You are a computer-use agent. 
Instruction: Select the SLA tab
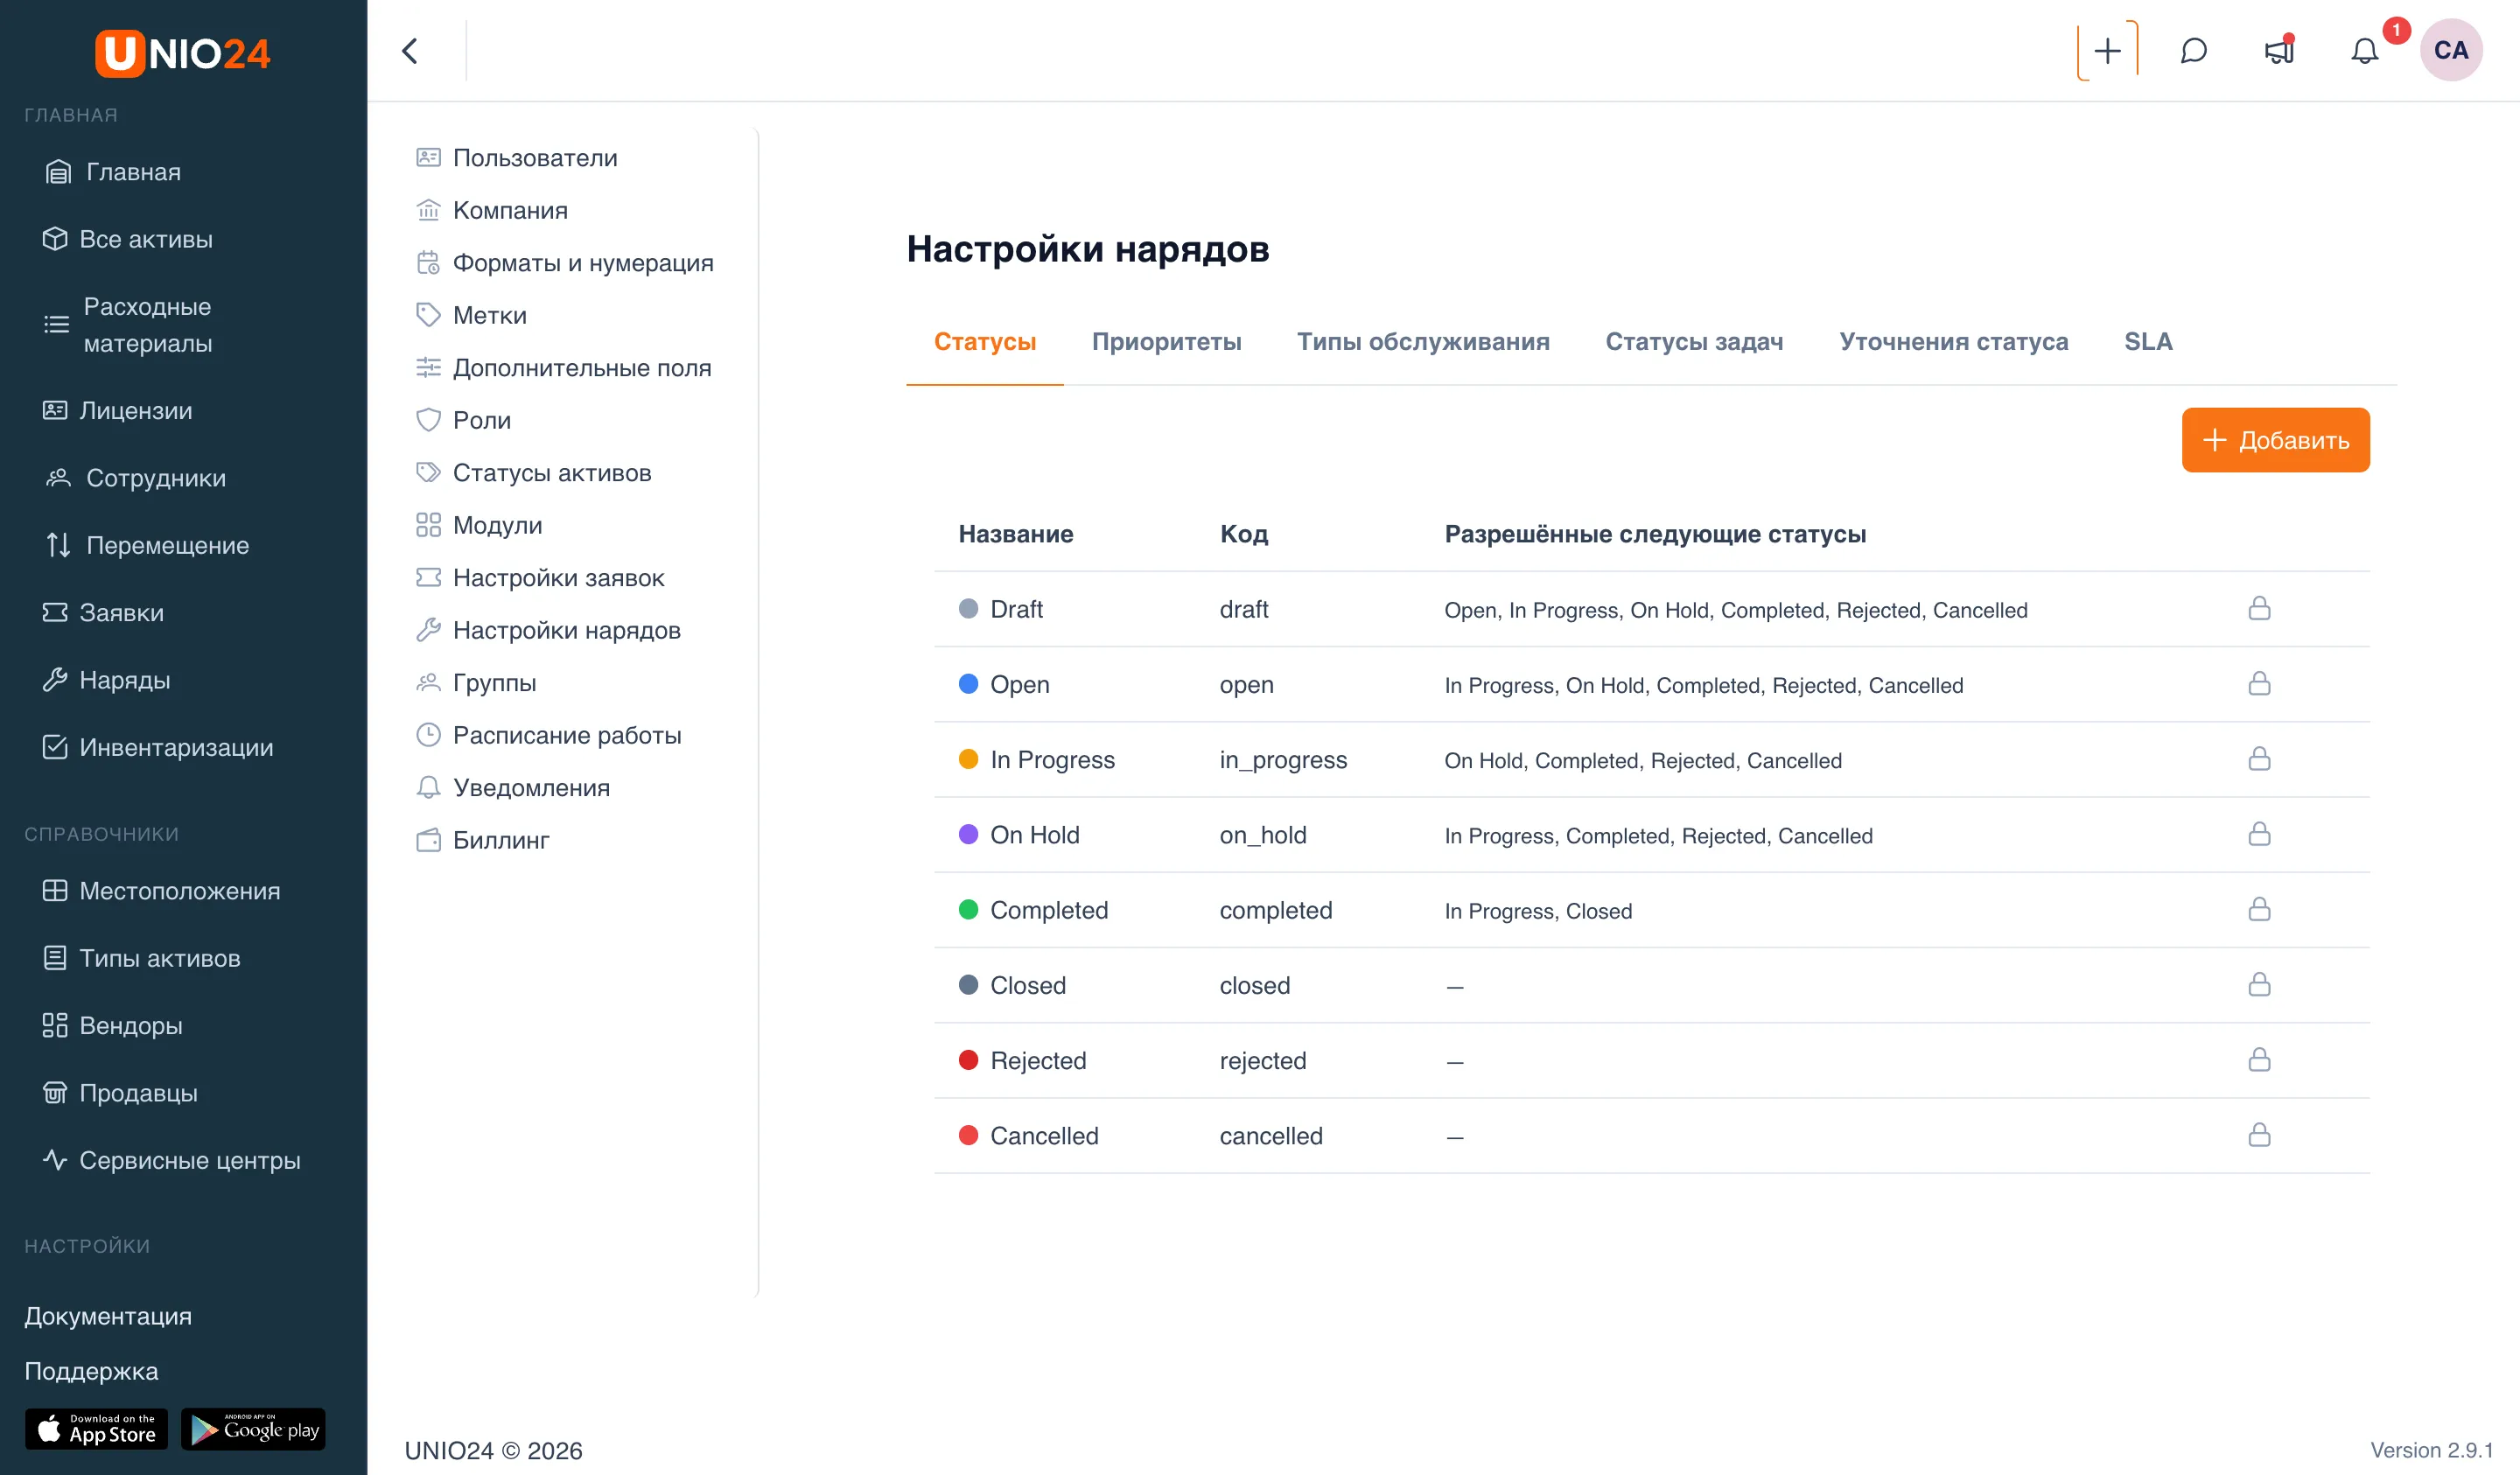2147,342
